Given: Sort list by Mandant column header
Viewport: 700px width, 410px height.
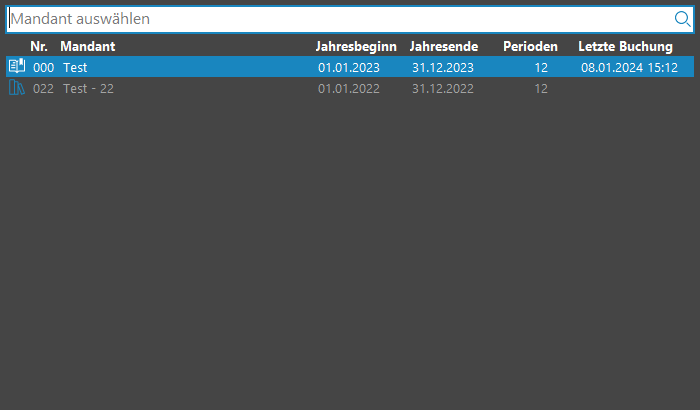Looking at the screenshot, I should (x=87, y=46).
